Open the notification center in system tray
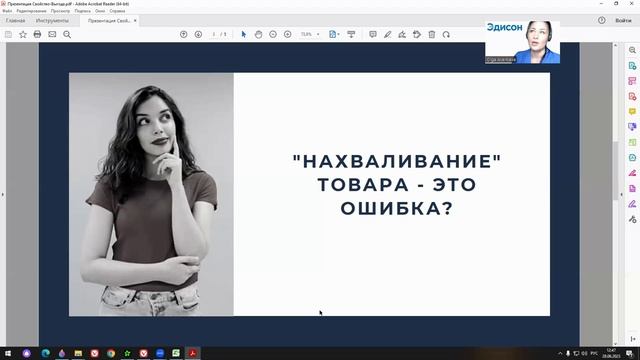Viewport: 640px width, 360px height. point(630,353)
